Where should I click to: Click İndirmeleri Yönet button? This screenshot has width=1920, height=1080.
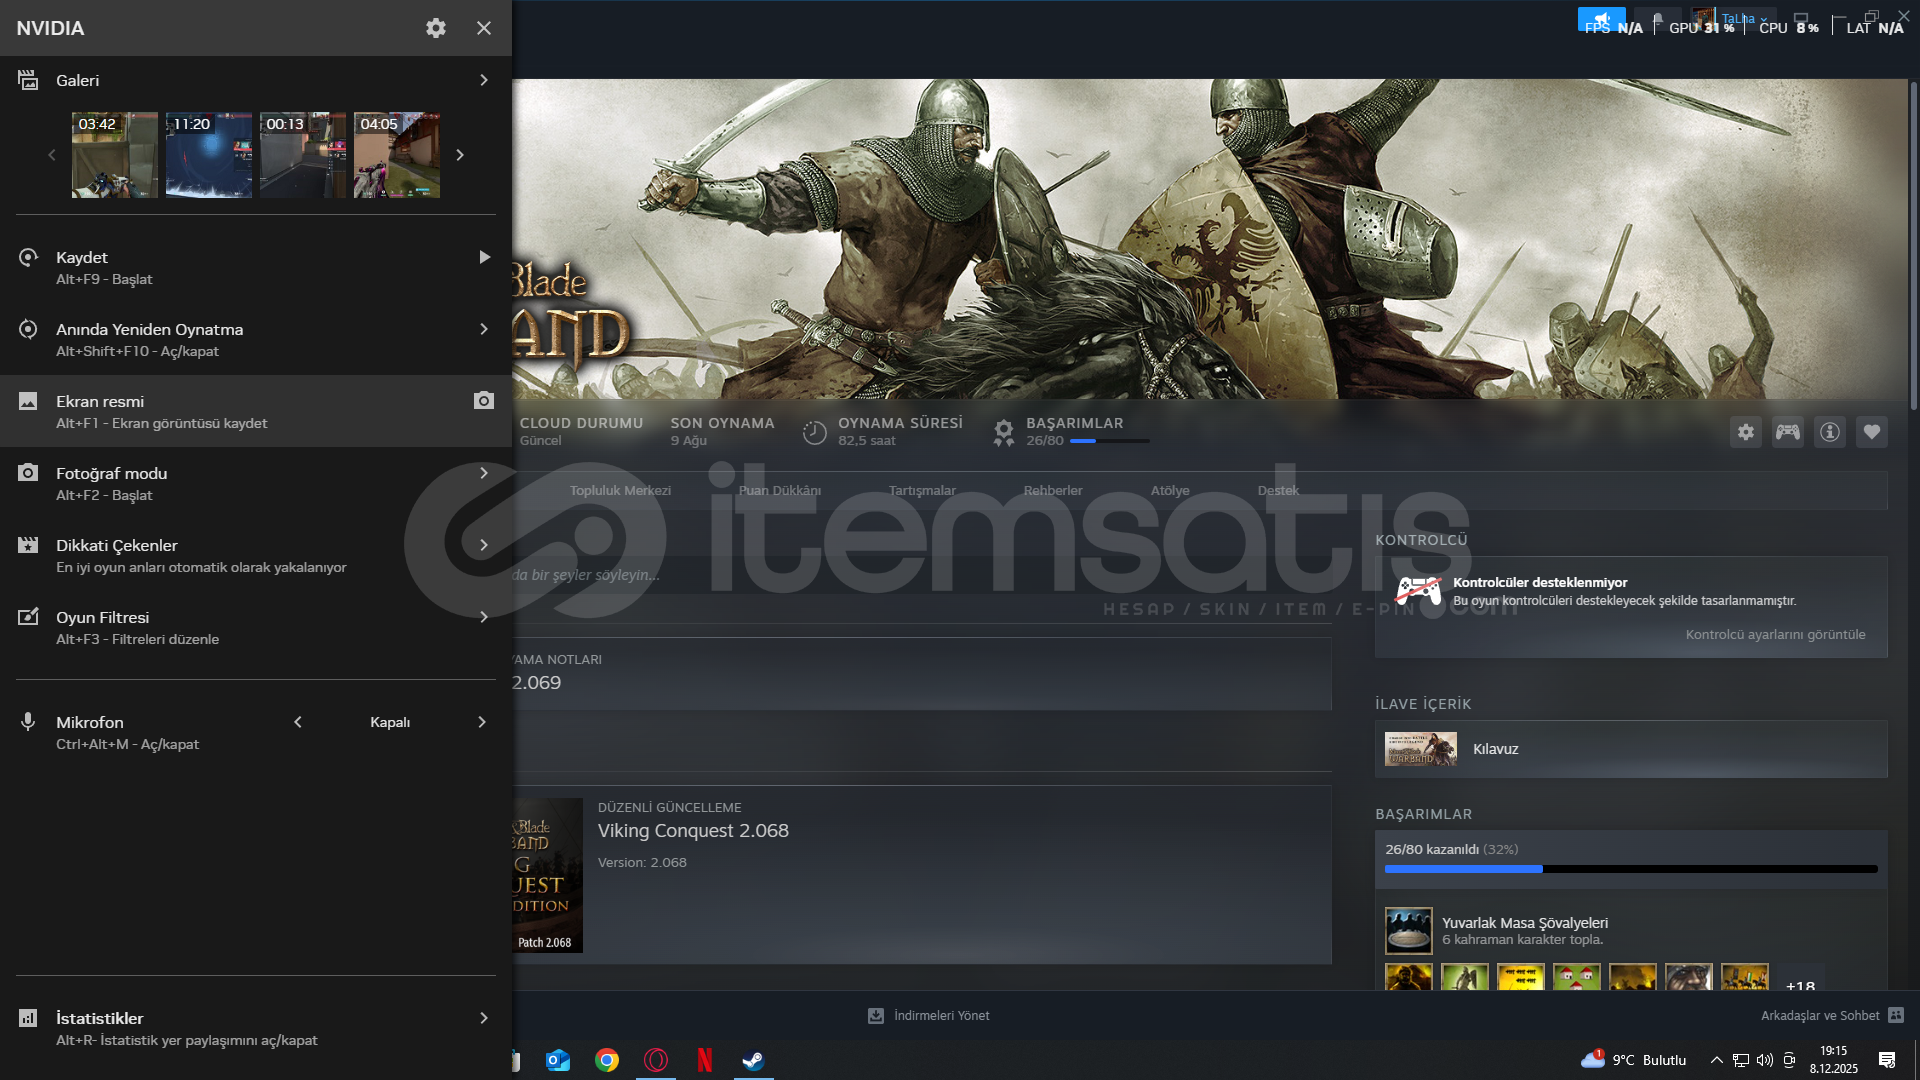click(929, 1015)
